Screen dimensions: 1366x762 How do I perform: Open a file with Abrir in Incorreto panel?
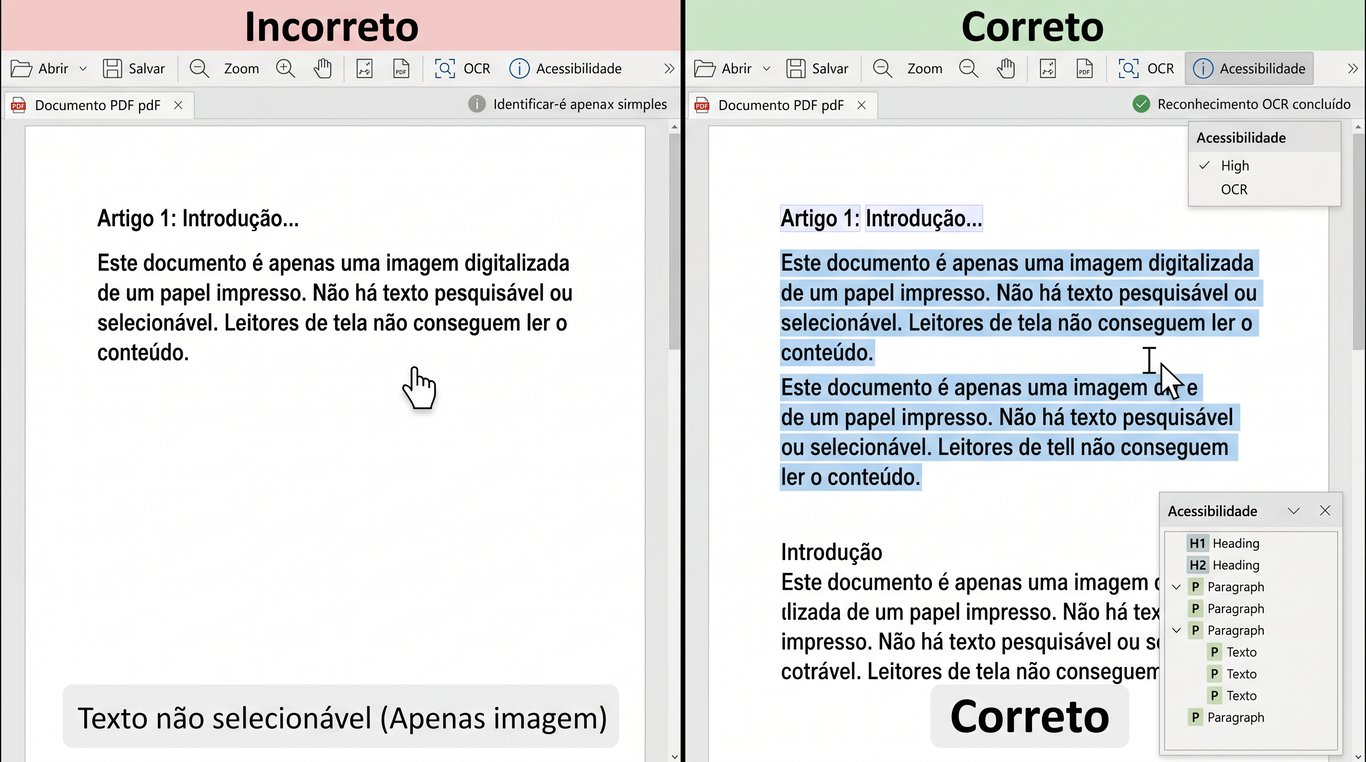pos(39,69)
